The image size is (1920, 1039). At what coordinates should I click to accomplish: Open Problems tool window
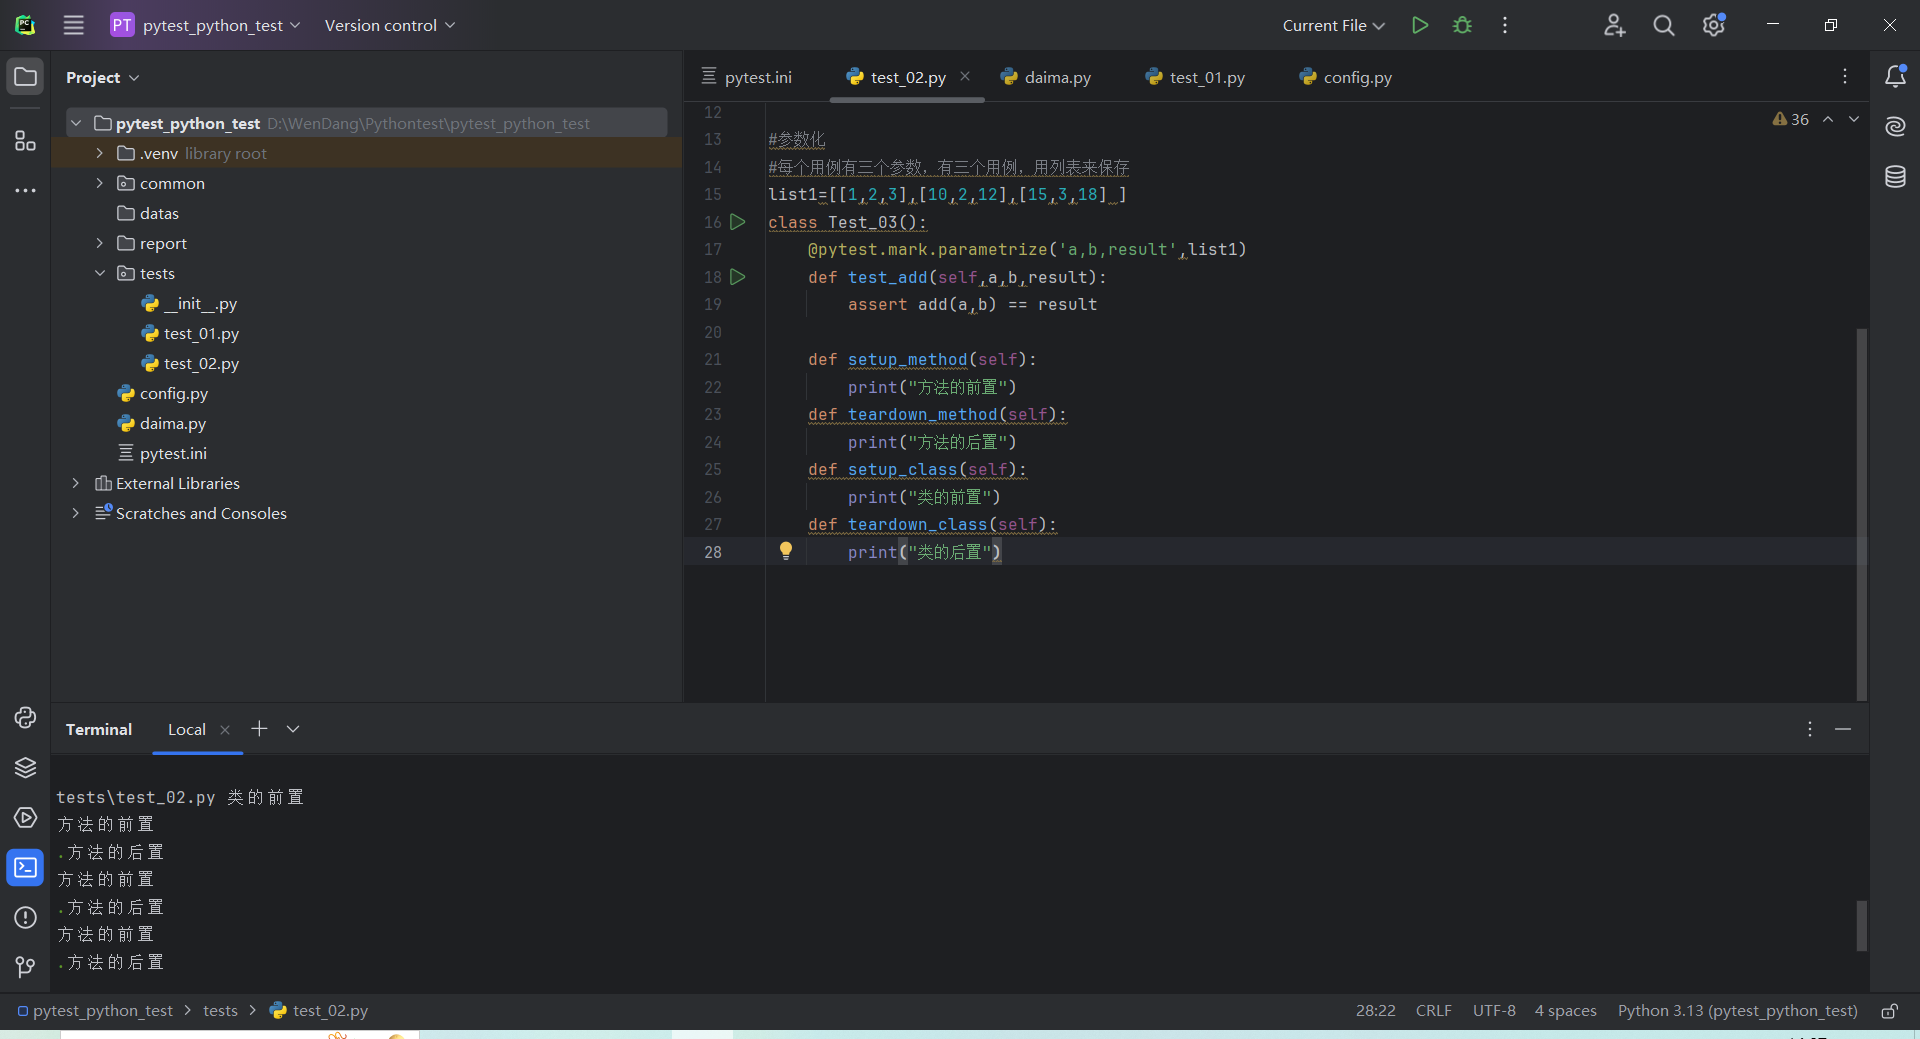25,917
